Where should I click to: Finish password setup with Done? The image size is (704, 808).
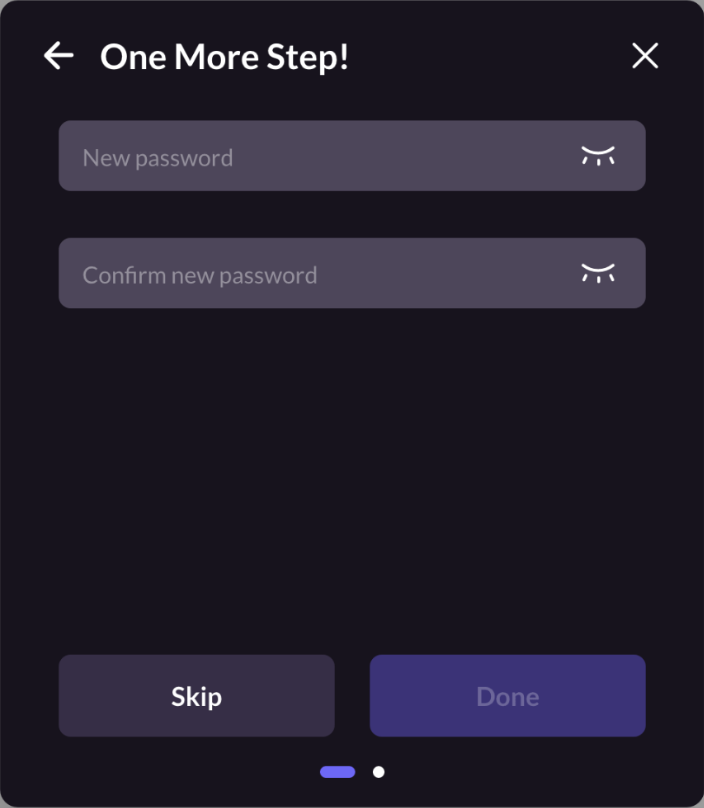[x=507, y=696]
